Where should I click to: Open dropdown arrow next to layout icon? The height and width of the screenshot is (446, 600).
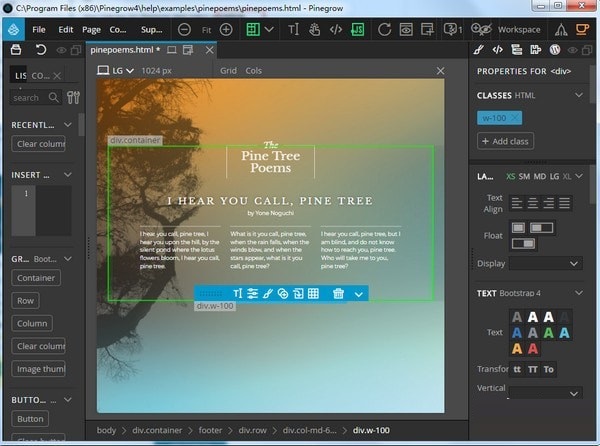pyautogui.click(x=269, y=29)
